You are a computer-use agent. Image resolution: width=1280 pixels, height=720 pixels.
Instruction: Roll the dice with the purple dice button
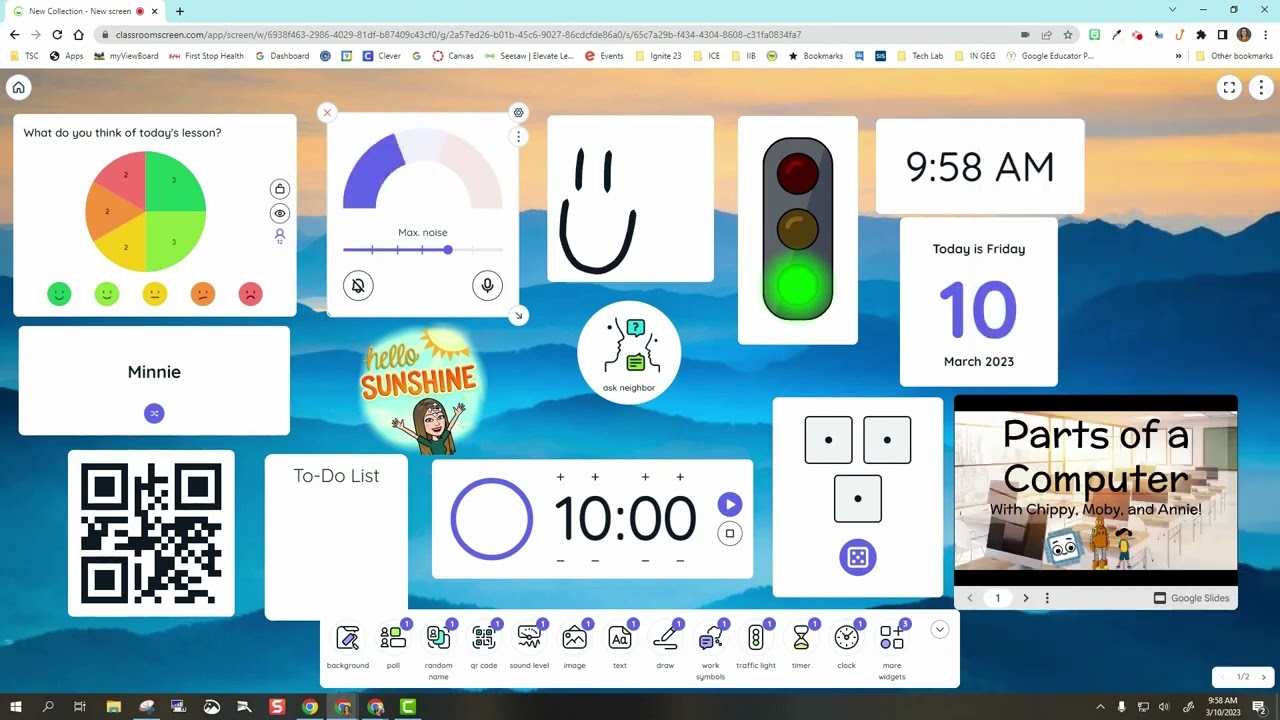pos(858,558)
